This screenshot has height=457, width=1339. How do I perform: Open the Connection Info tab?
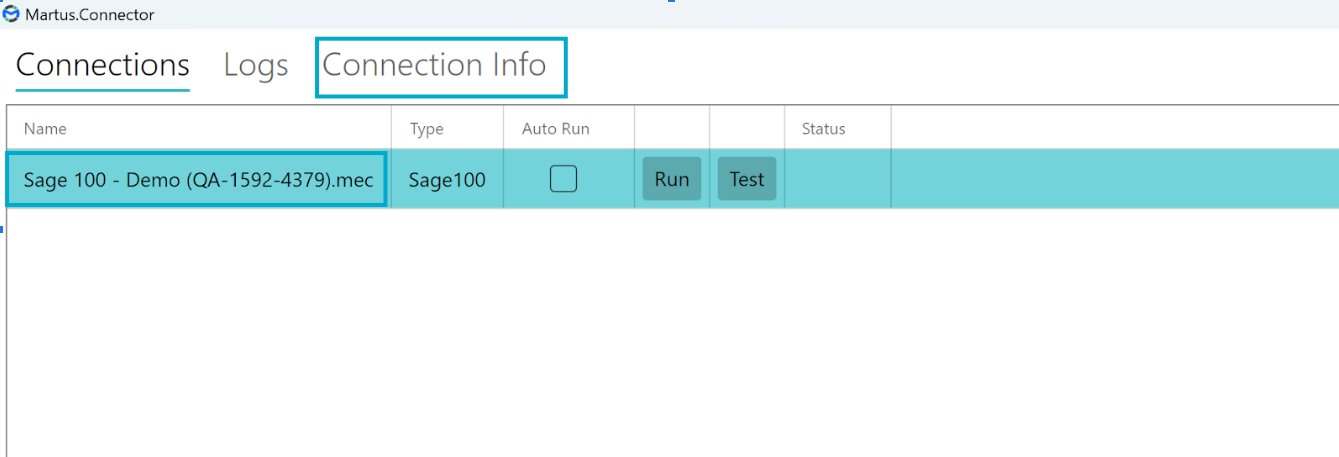point(434,66)
